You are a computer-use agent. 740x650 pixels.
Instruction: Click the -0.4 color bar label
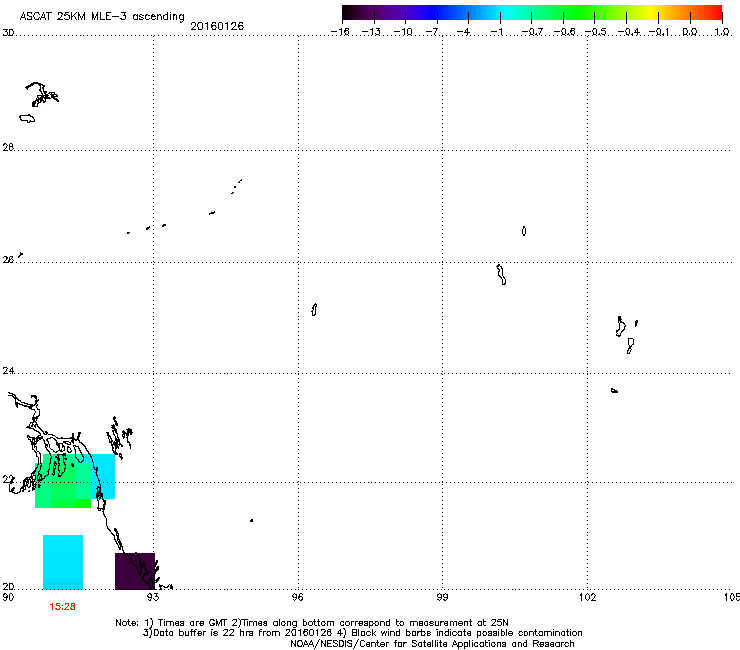point(629,32)
